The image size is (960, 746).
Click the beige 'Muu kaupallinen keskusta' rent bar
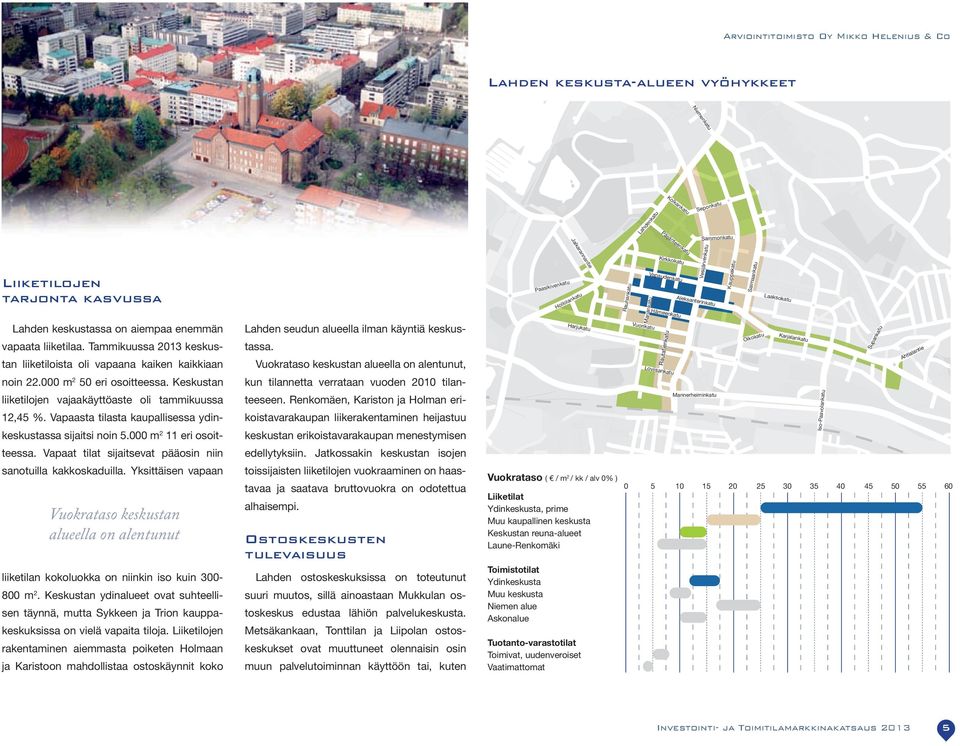tap(733, 520)
